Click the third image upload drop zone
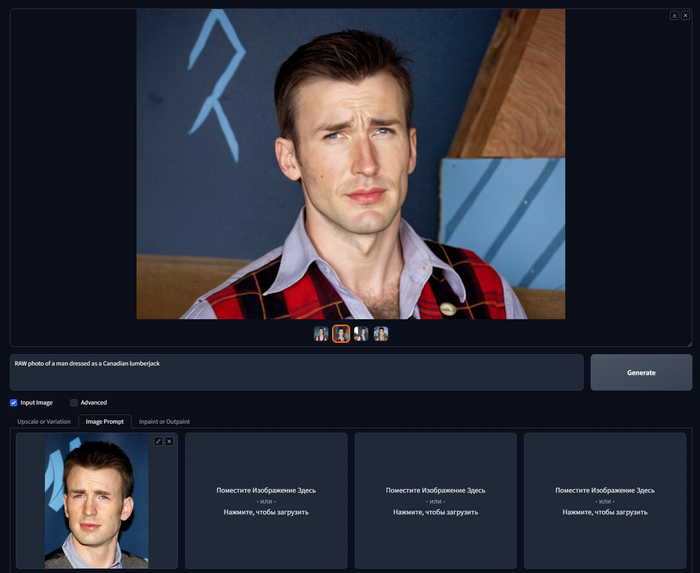700x573 pixels. tap(435, 501)
